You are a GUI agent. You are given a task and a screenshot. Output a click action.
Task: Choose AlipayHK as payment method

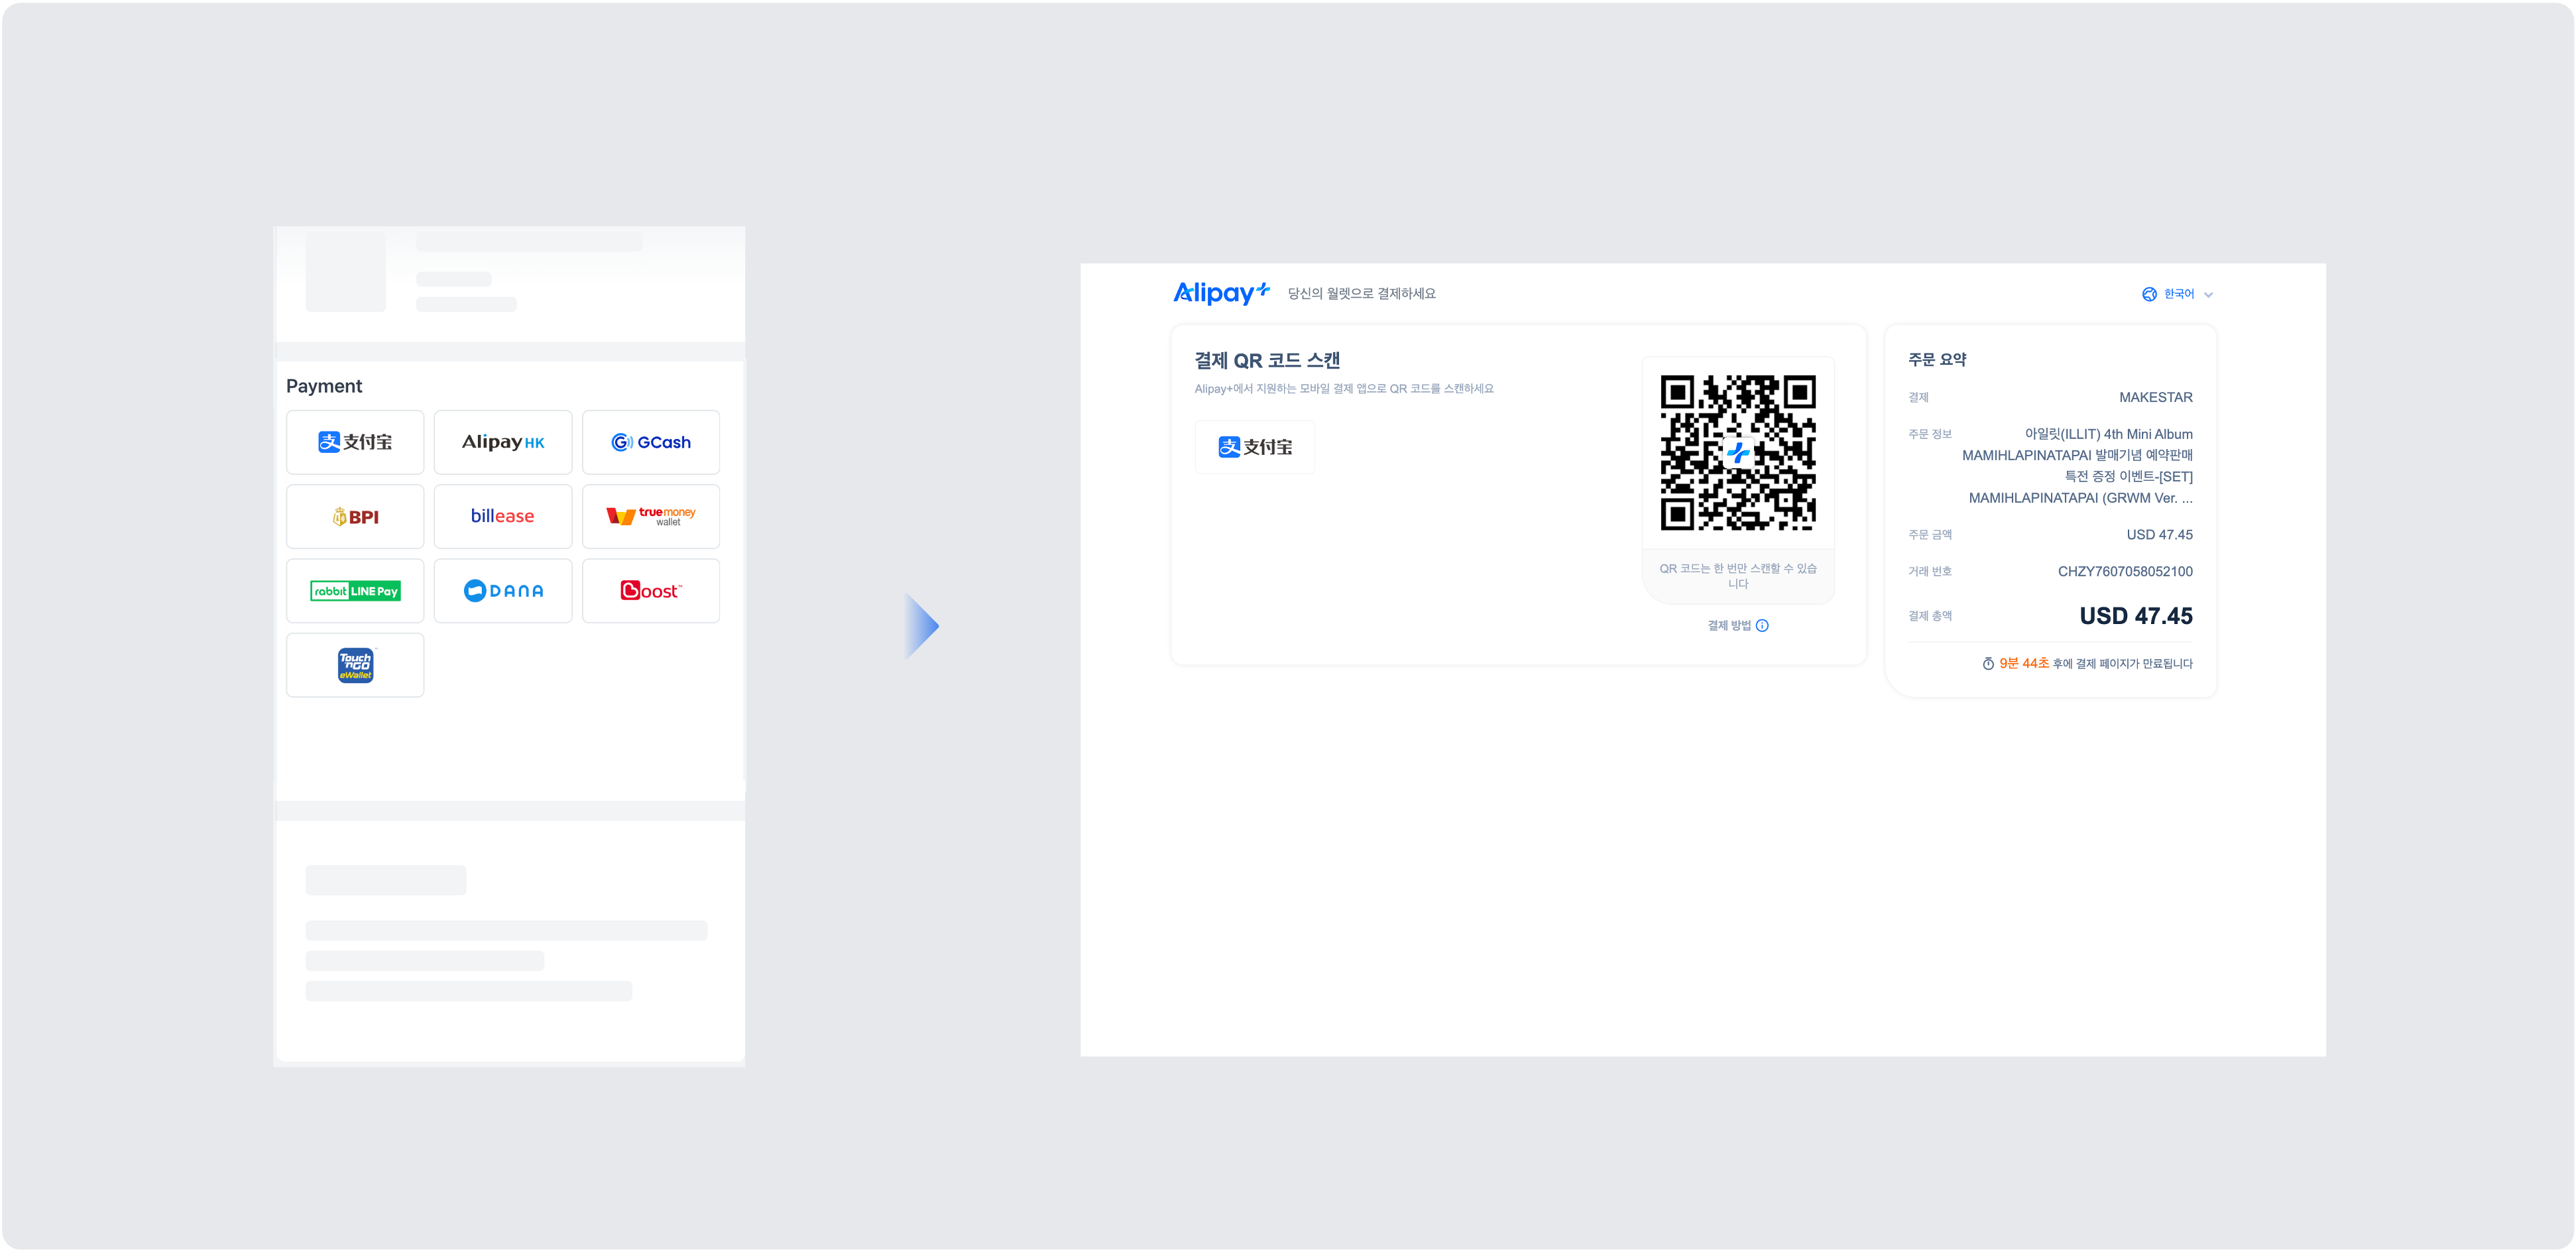(503, 442)
